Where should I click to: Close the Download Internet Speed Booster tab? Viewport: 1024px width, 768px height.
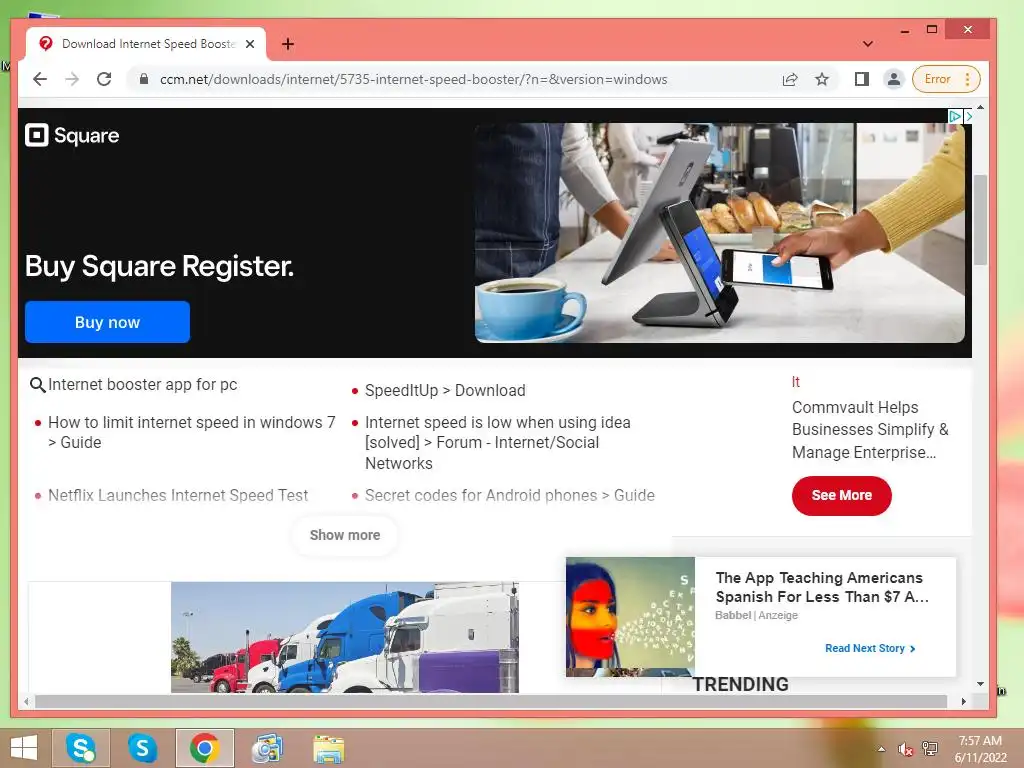(x=249, y=44)
